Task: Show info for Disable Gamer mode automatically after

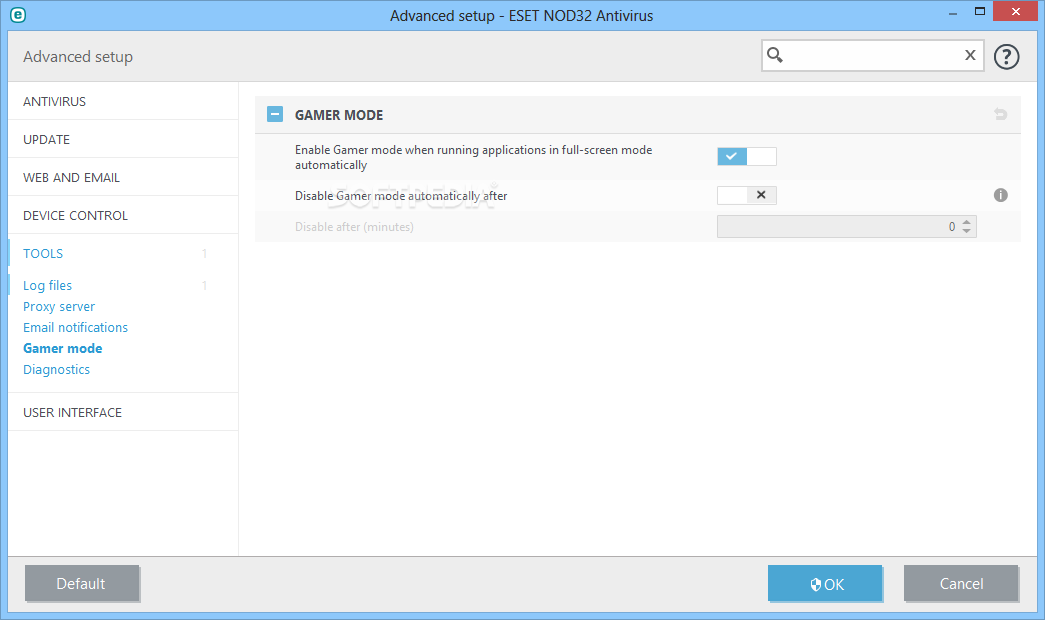Action: pyautogui.click(x=1000, y=195)
